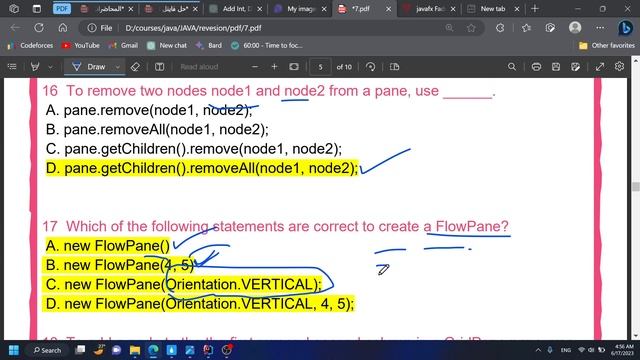Open the taskbar Search box
This screenshot has height=360, width=640.
coord(47,350)
